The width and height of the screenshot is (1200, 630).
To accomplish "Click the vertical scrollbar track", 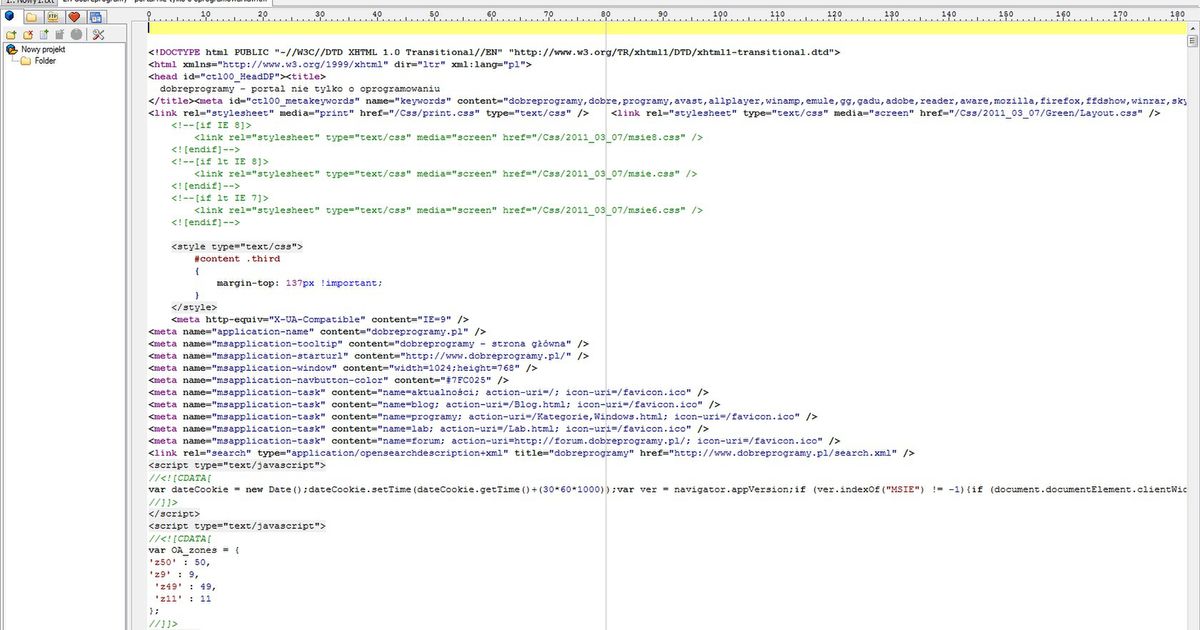I will [1192, 300].
